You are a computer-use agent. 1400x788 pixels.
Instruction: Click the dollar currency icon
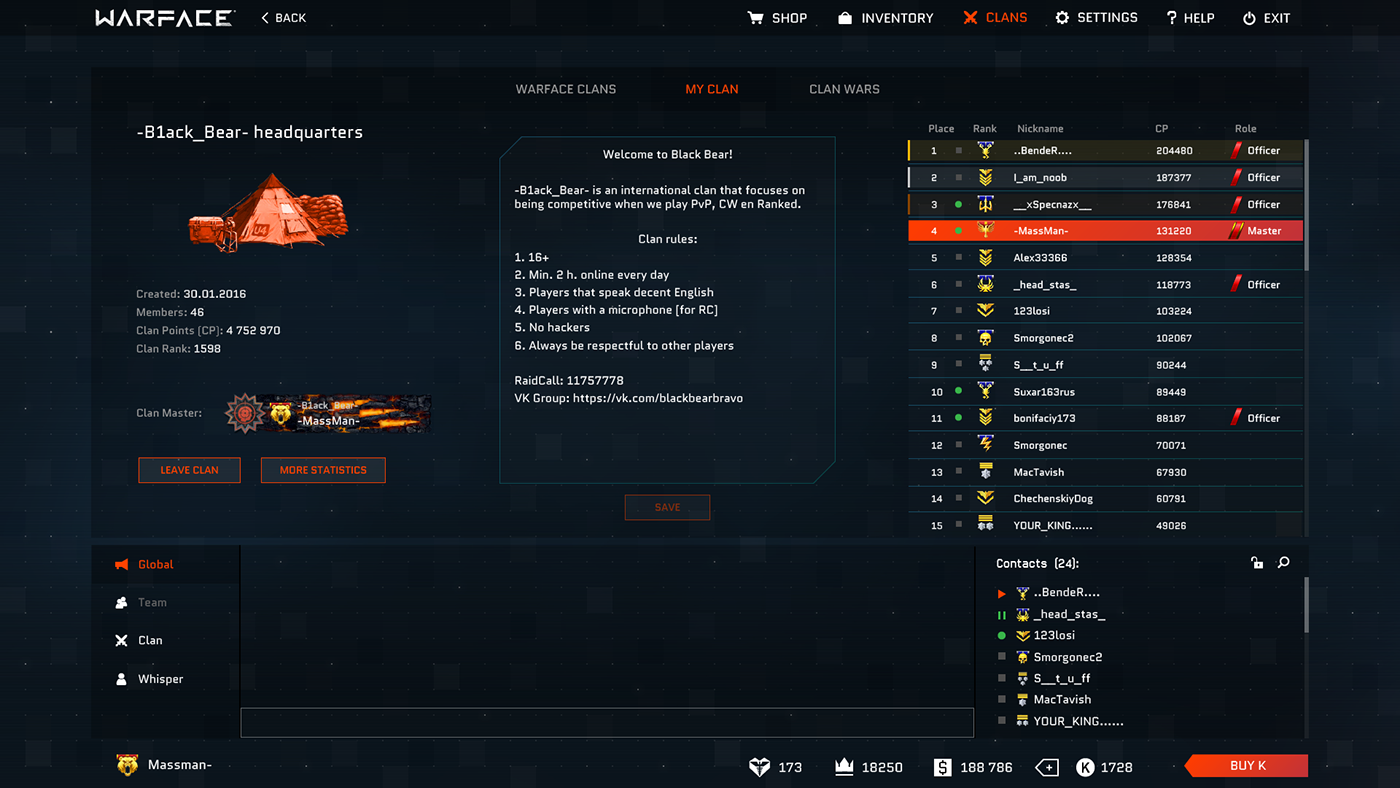click(942, 767)
